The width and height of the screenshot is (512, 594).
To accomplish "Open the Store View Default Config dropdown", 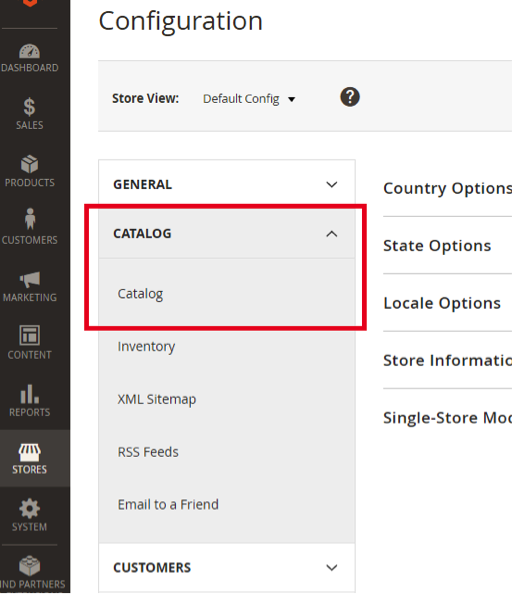I will pyautogui.click(x=249, y=99).
